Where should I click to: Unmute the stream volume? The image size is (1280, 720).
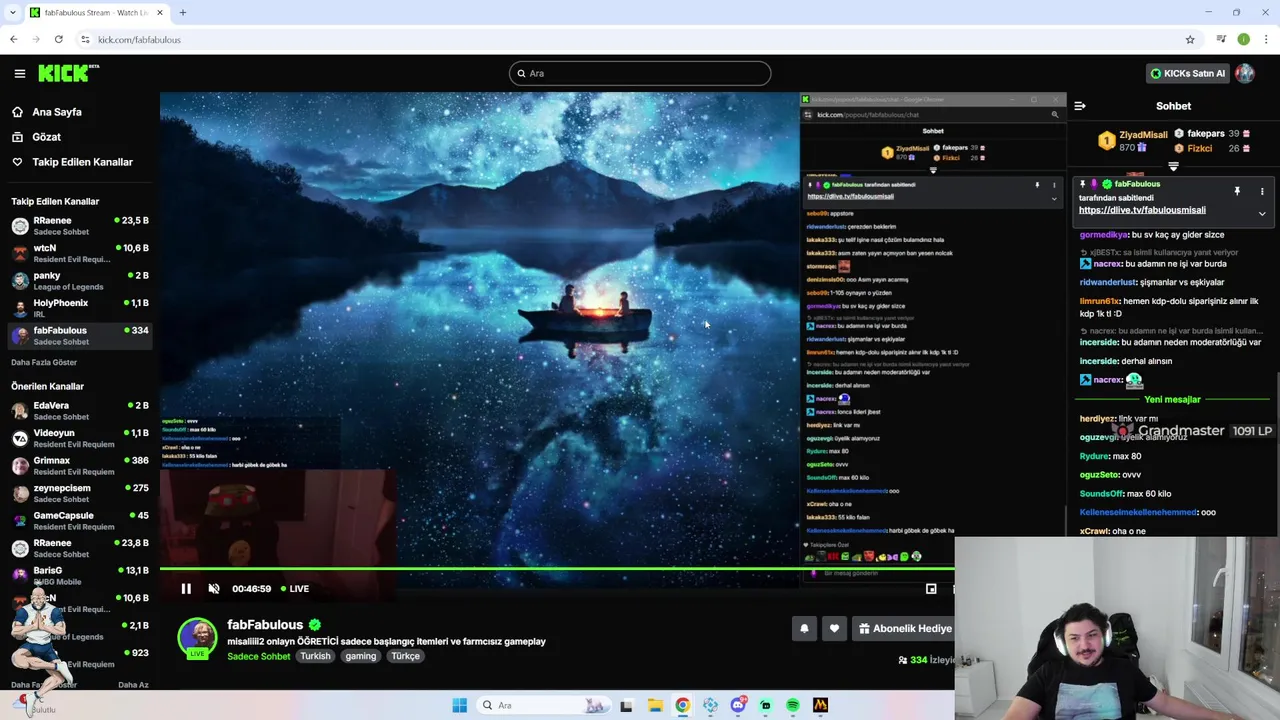click(213, 589)
